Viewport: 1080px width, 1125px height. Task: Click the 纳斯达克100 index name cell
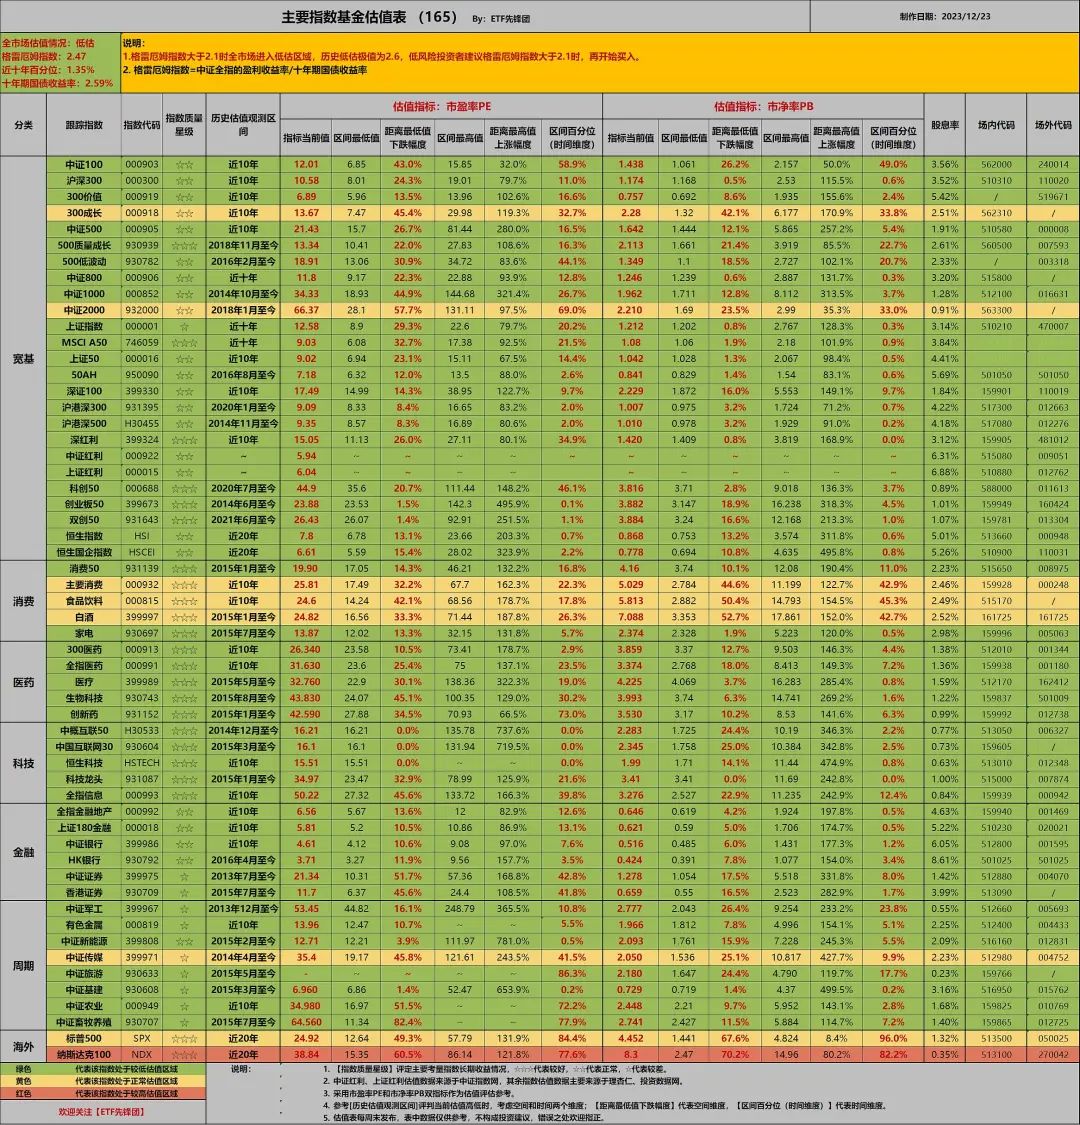pos(84,1055)
